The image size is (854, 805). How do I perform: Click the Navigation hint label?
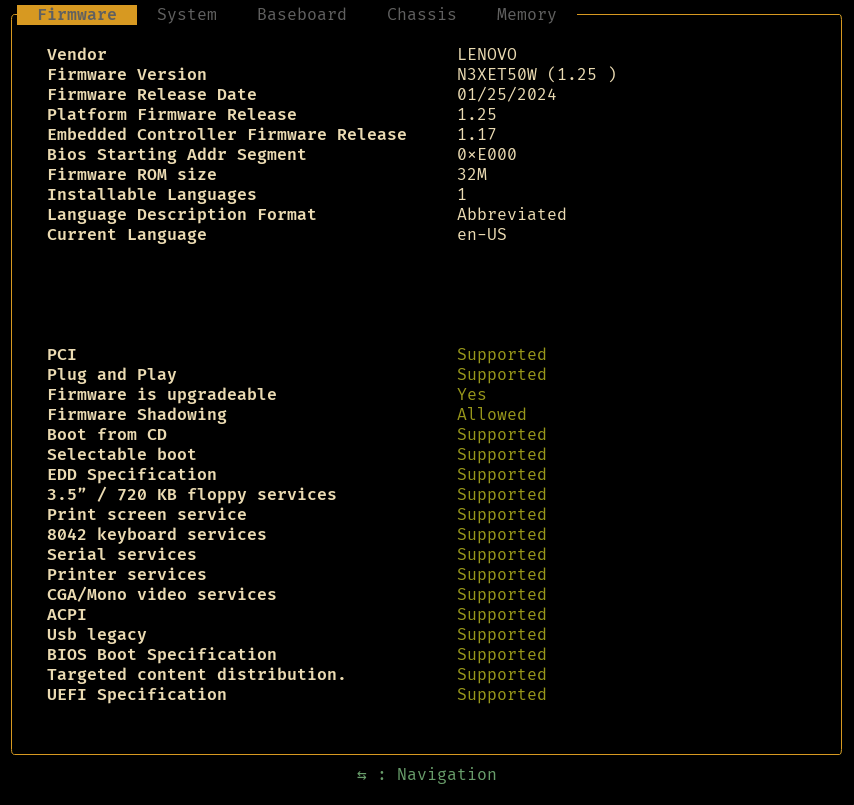[x=446, y=775]
